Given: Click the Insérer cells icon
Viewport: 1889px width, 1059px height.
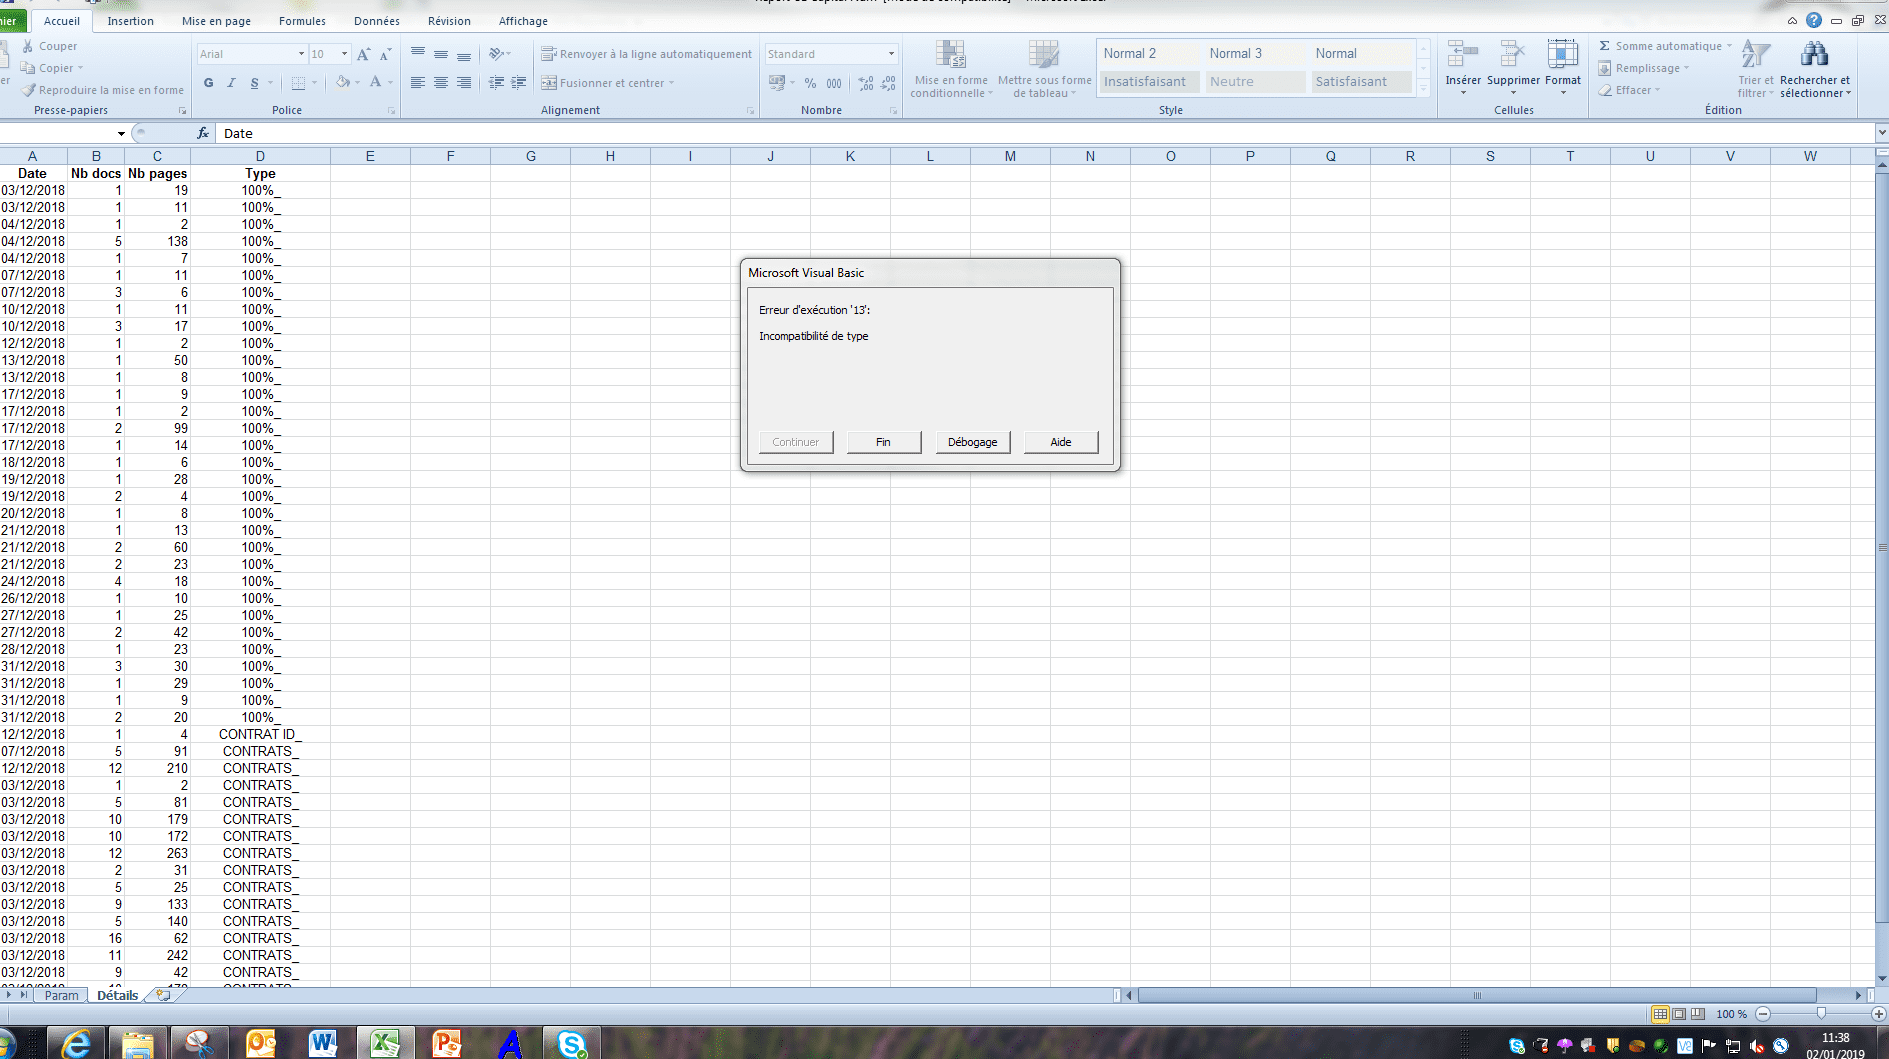Looking at the screenshot, I should coord(1462,55).
